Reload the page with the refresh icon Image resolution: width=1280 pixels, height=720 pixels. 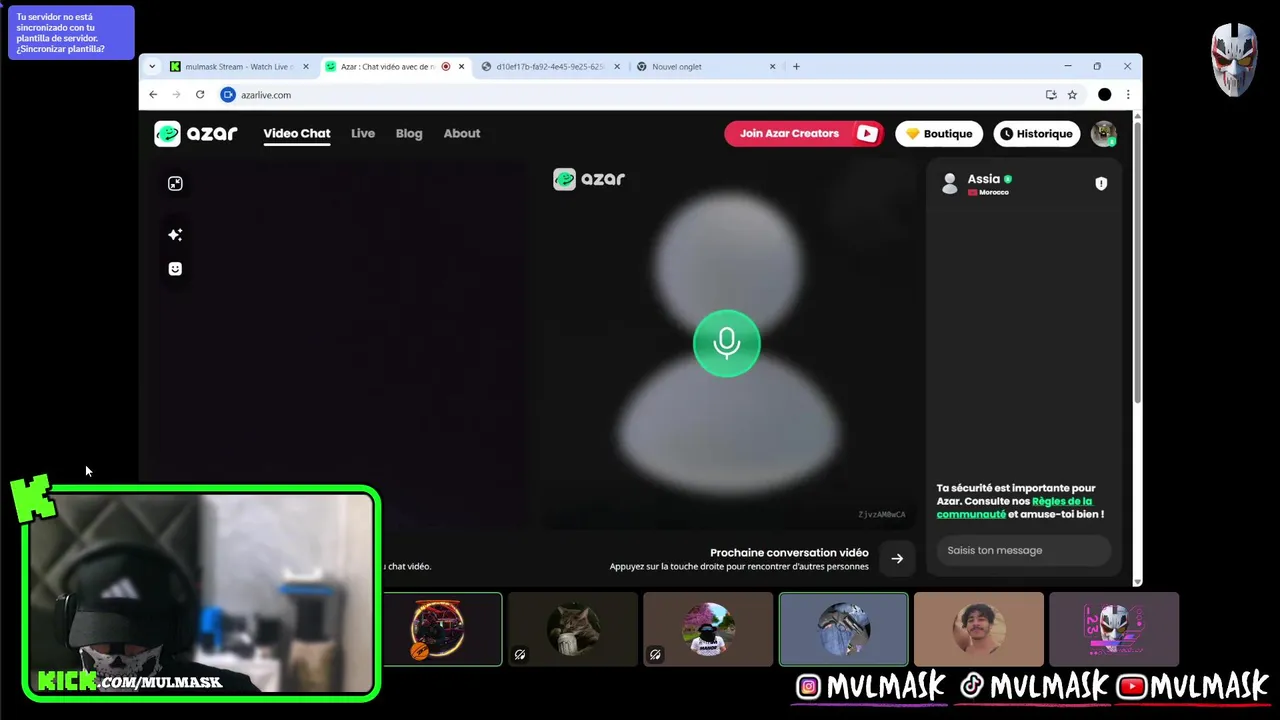200,95
